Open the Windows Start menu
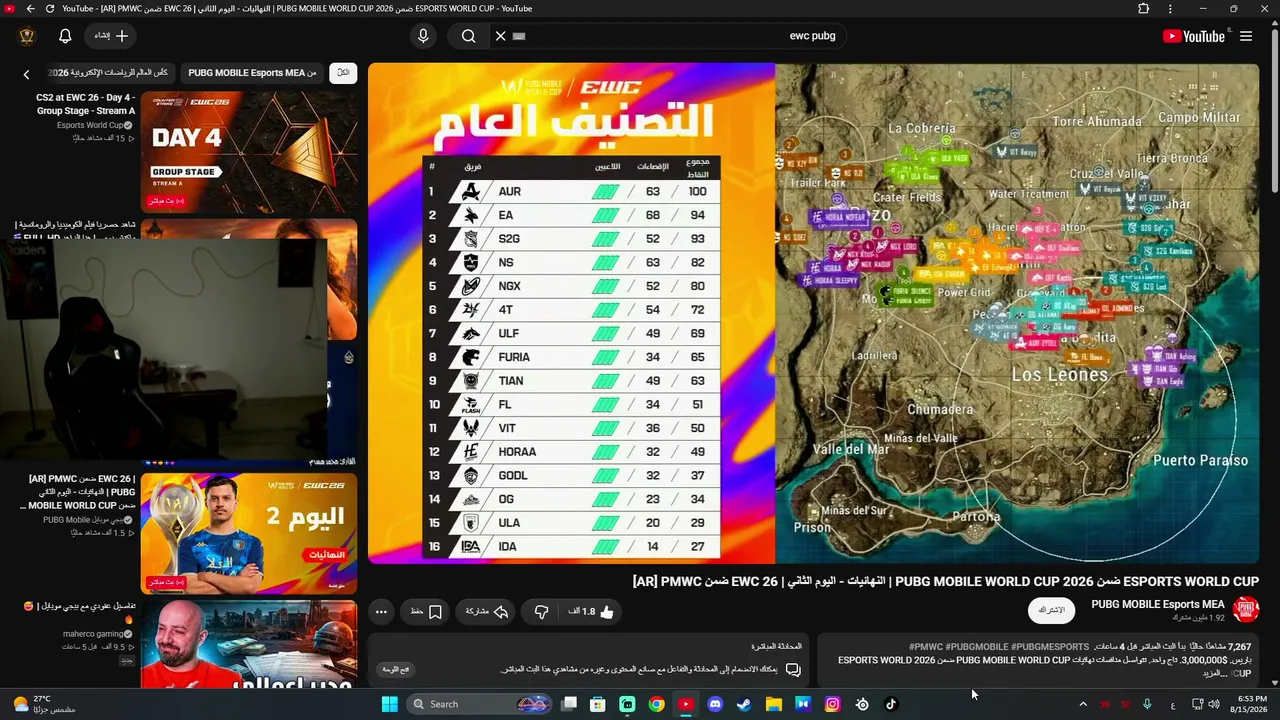Image resolution: width=1280 pixels, height=720 pixels. pyautogui.click(x=390, y=704)
